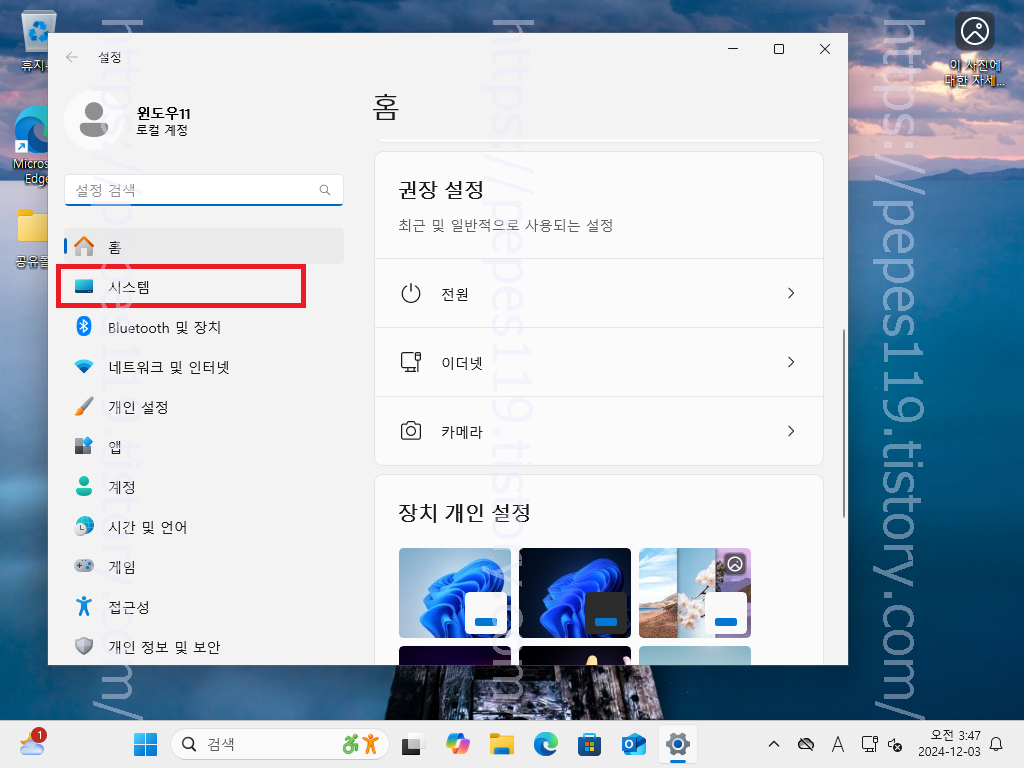Select the cherry blossom spotlight theme thumbnail

695,593
